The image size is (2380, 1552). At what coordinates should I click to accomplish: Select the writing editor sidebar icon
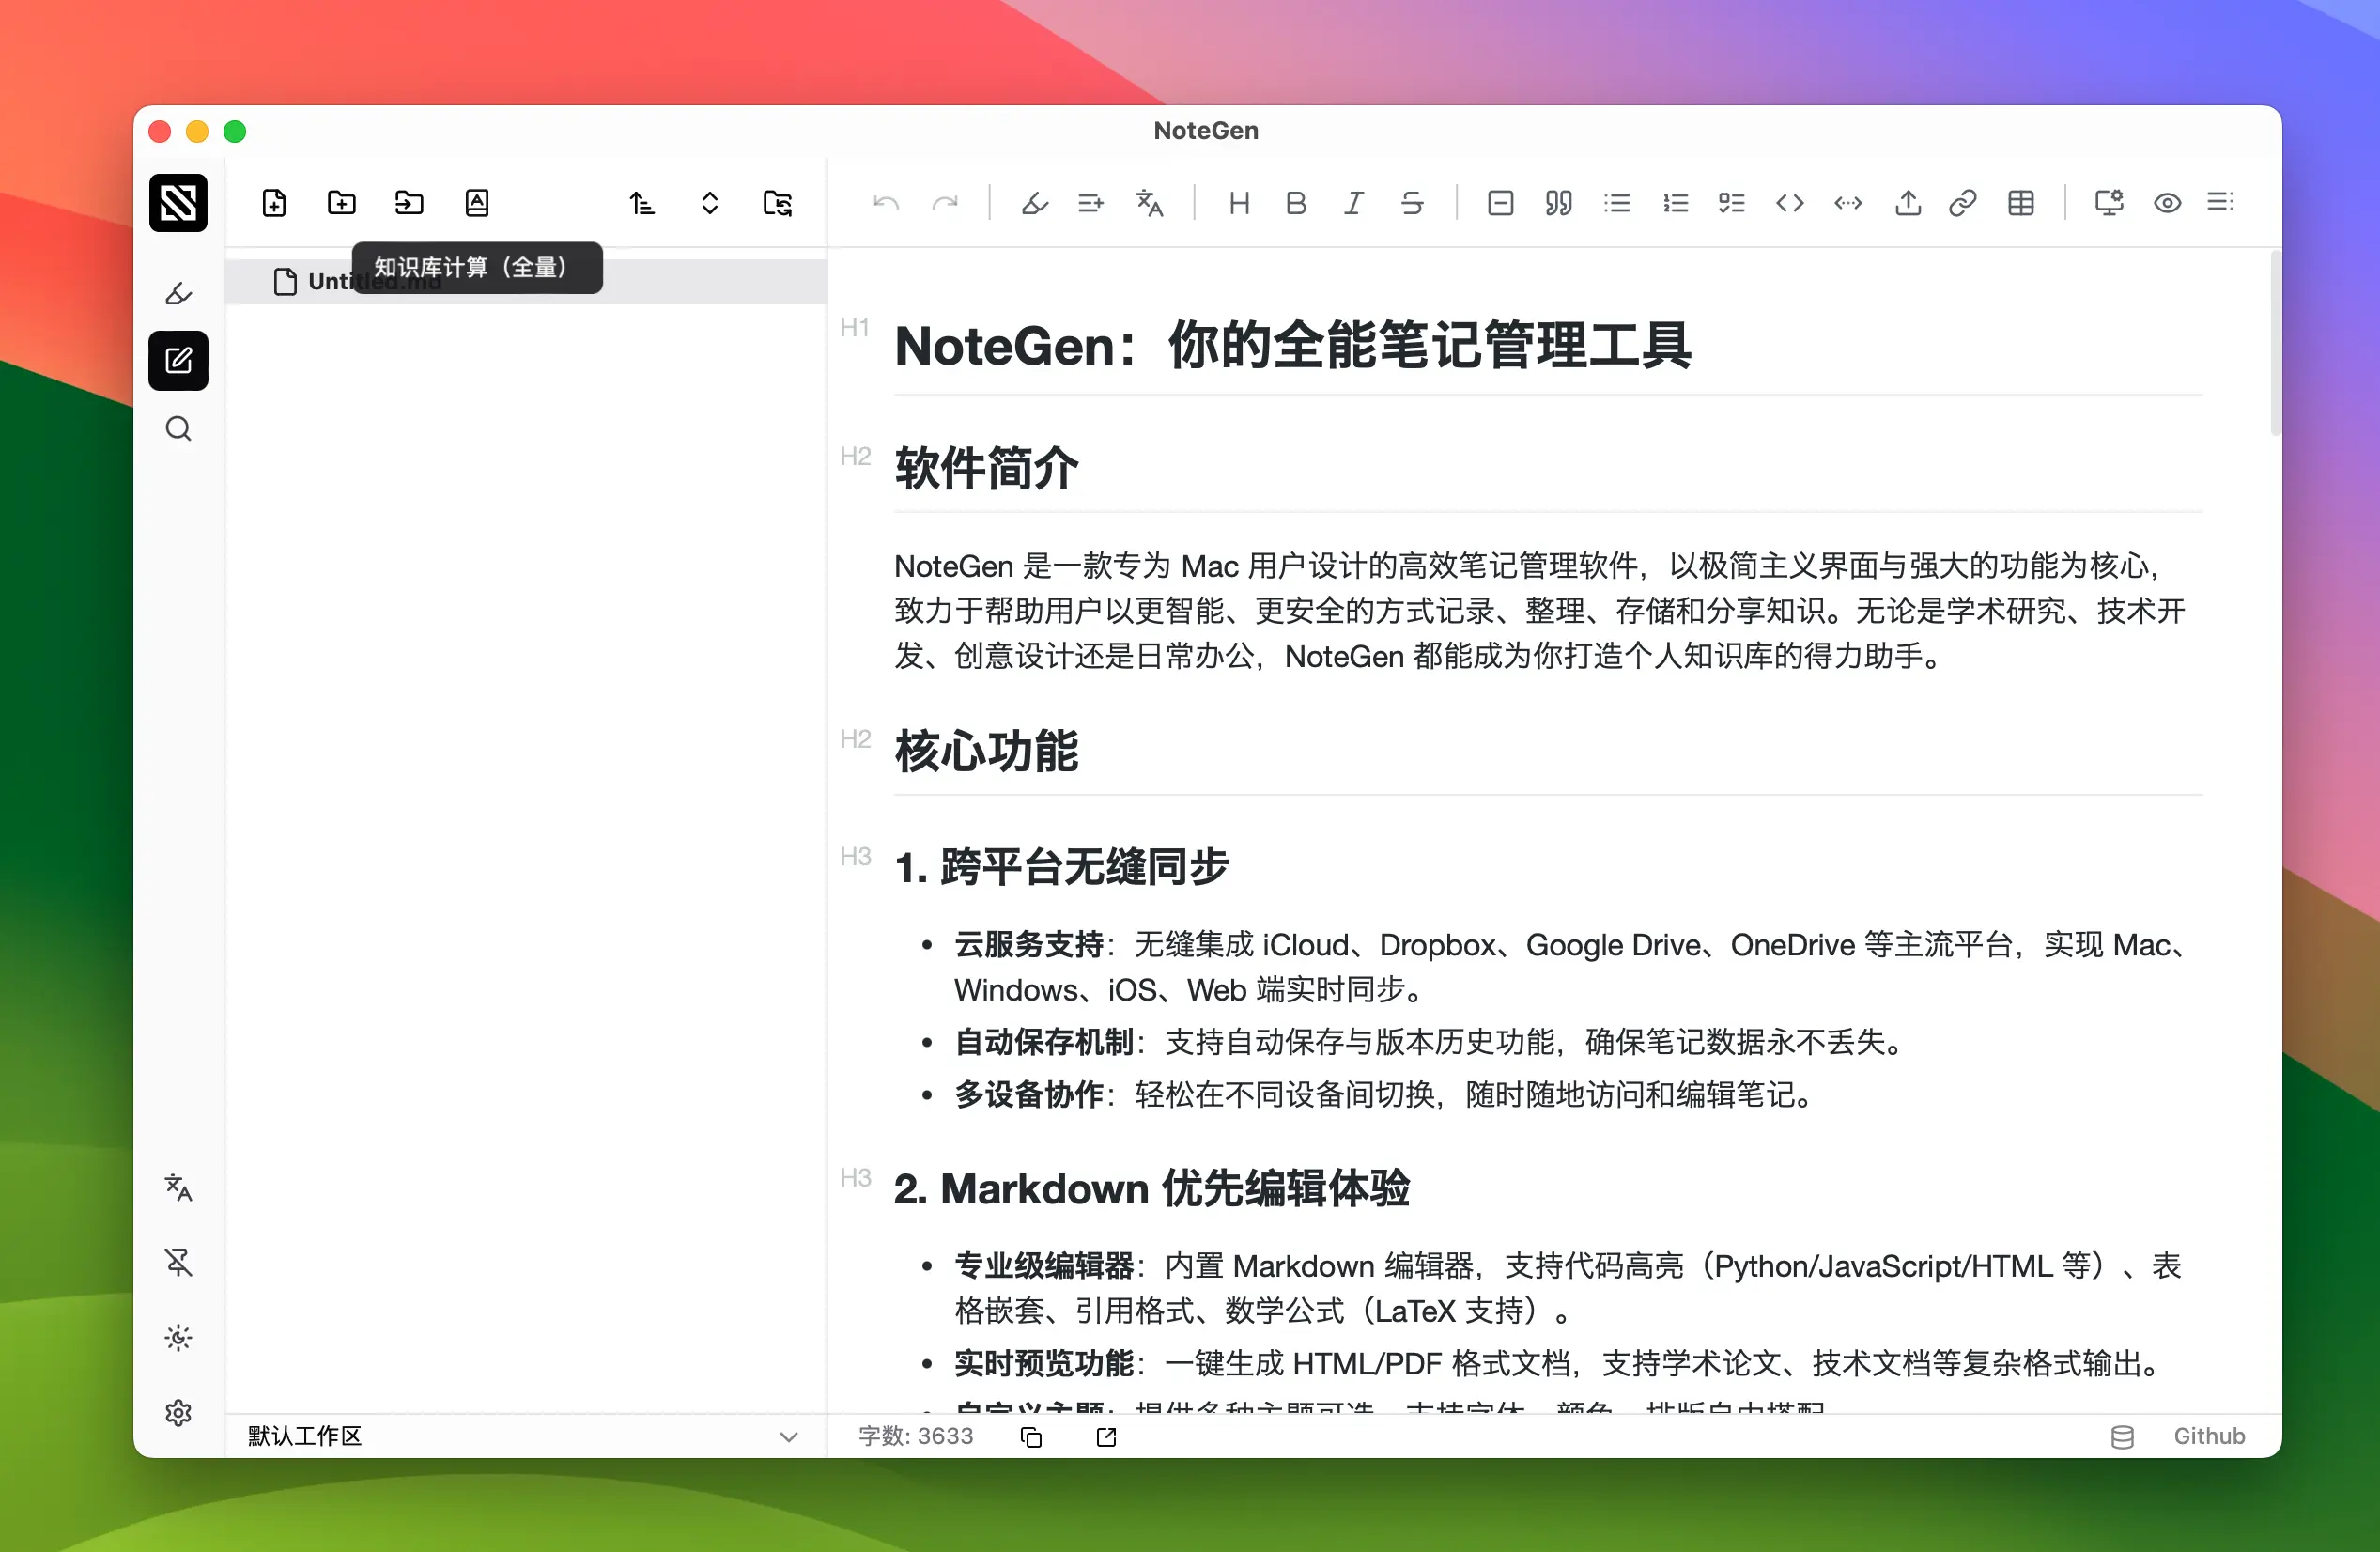pyautogui.click(x=178, y=360)
